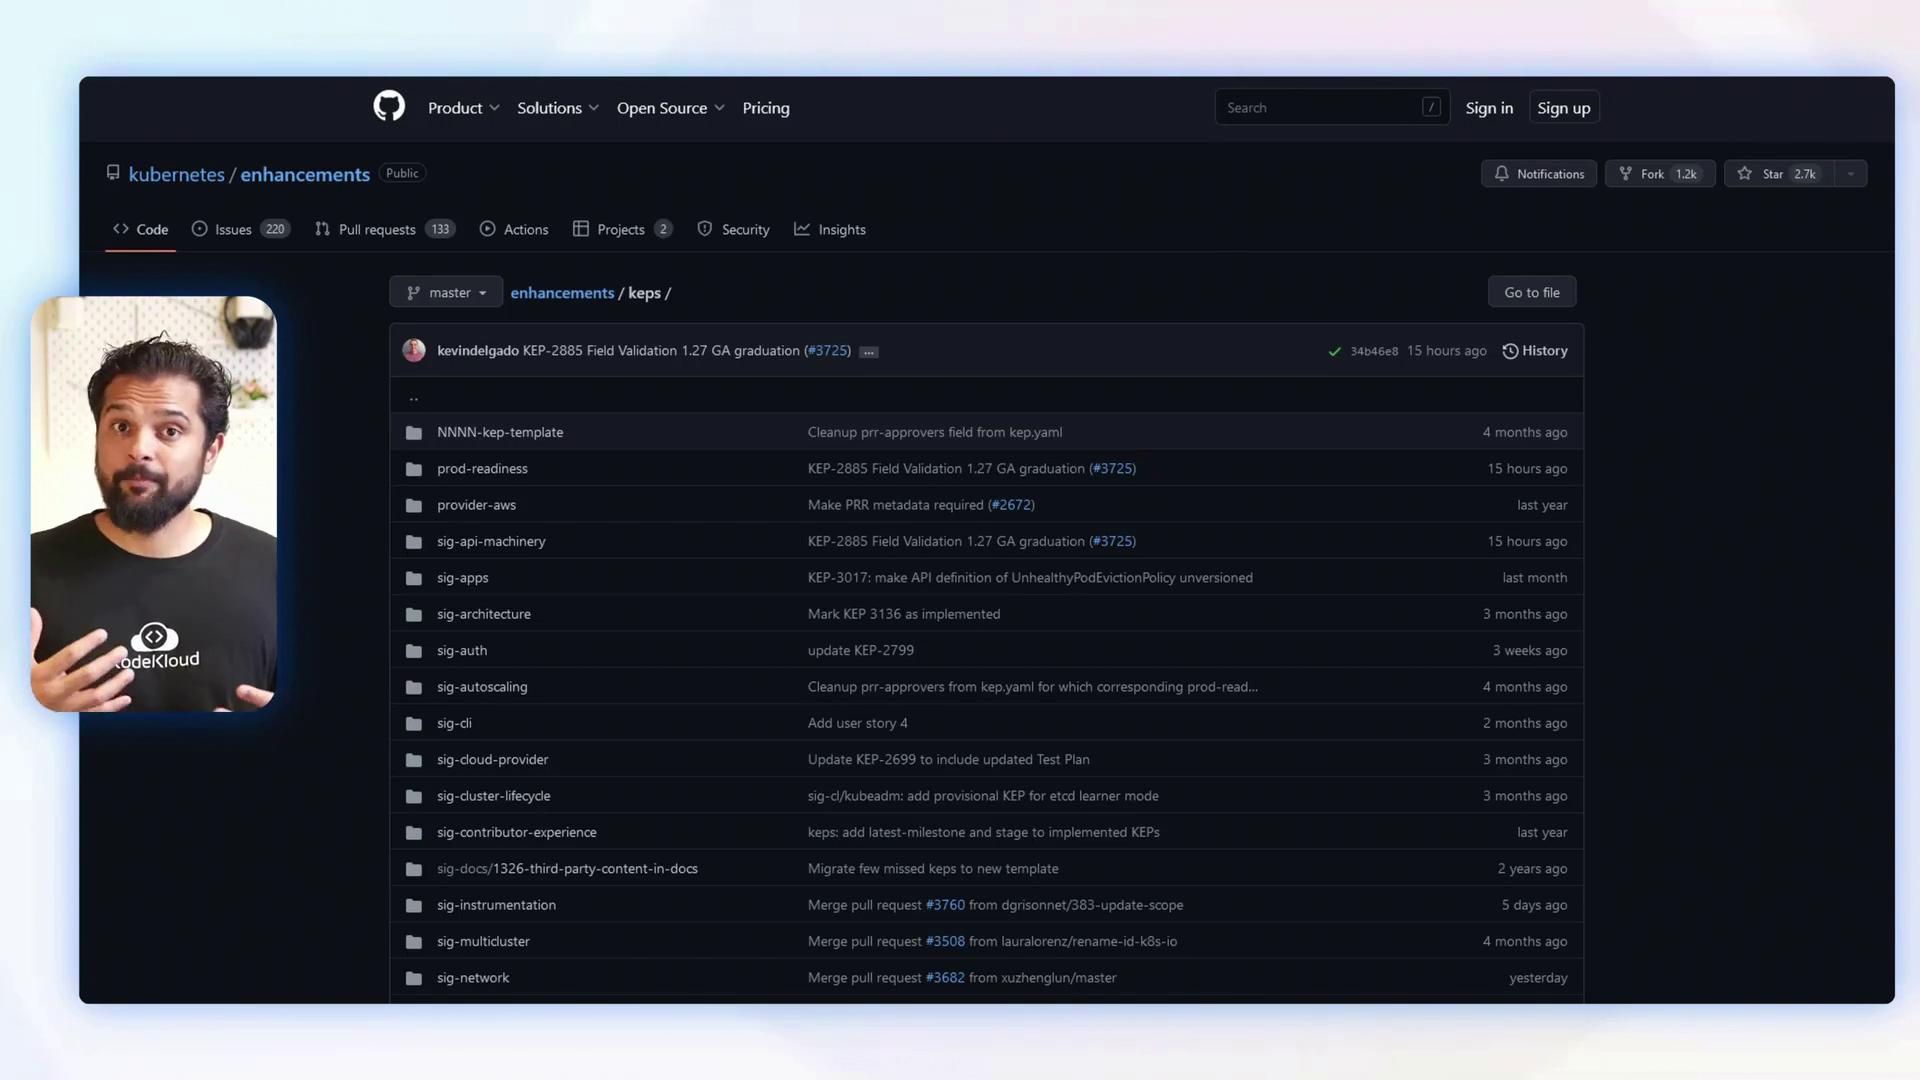The image size is (1920, 1080).
Task: Click the GitHub octocat logo
Action: [389, 106]
